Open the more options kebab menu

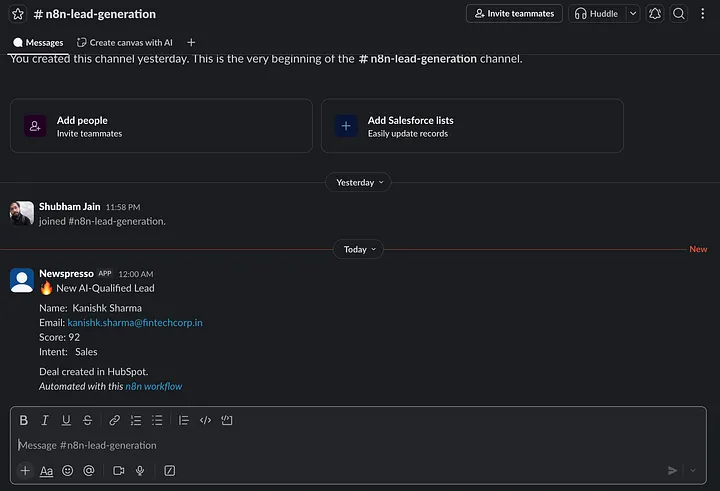tap(703, 14)
